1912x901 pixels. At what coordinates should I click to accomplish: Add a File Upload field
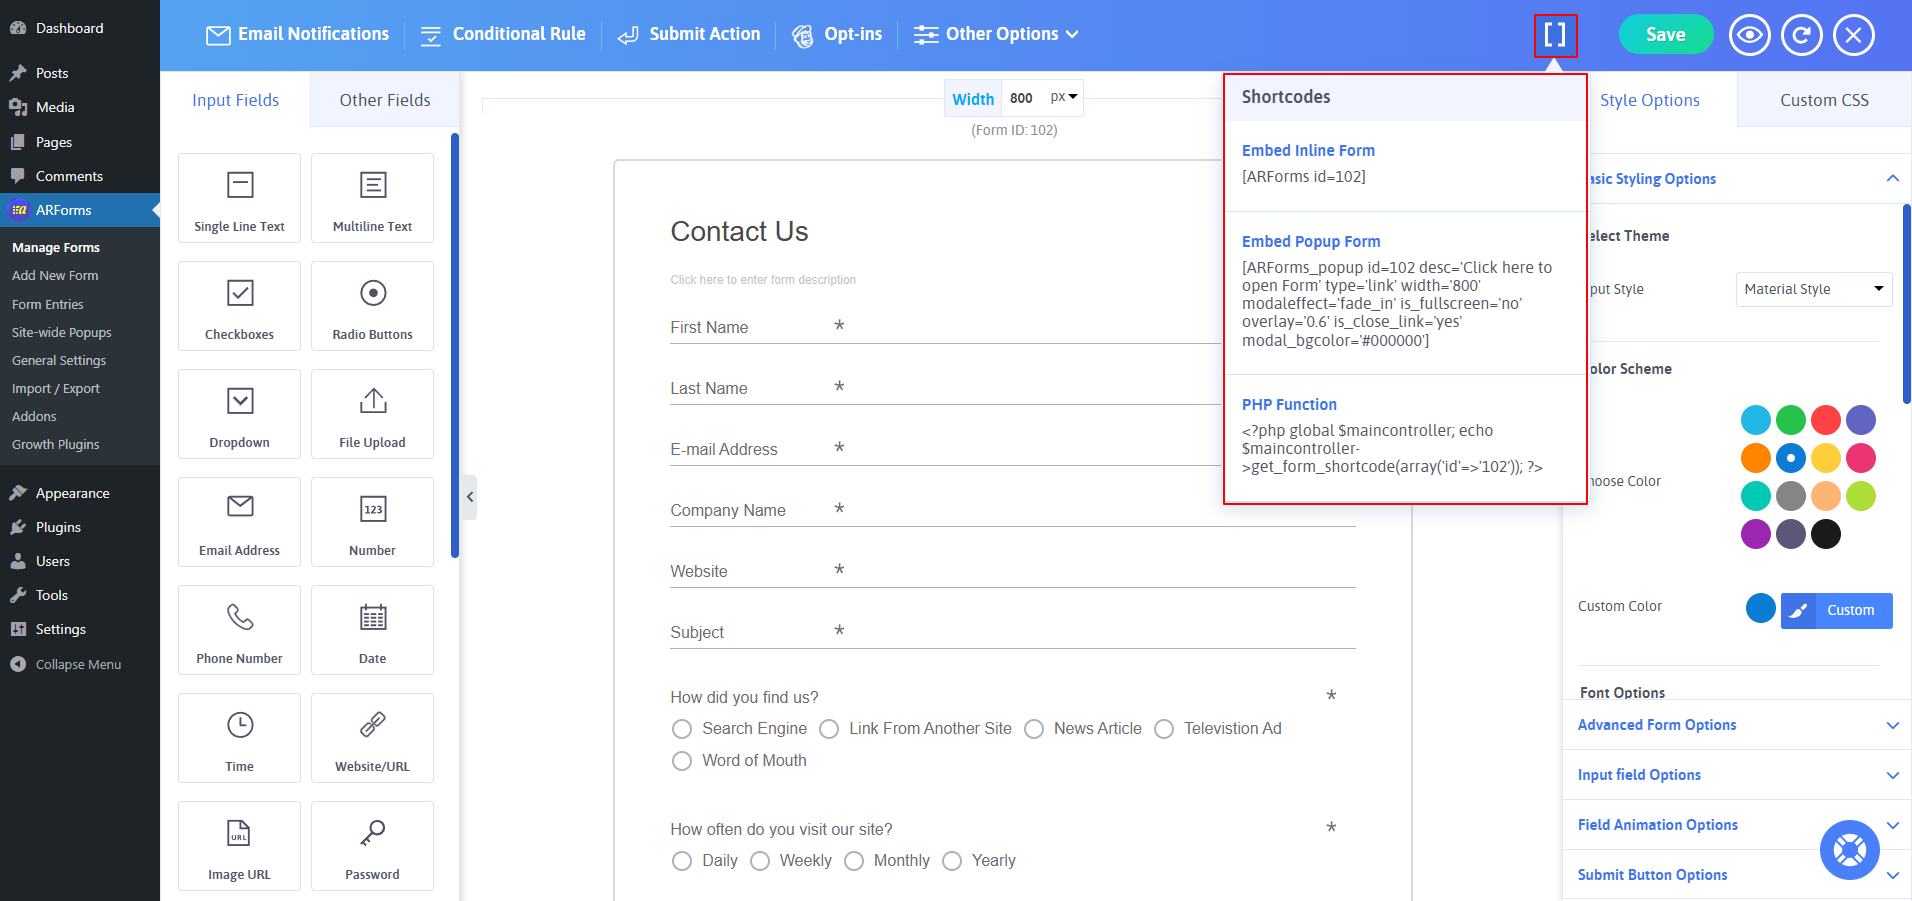click(x=372, y=414)
